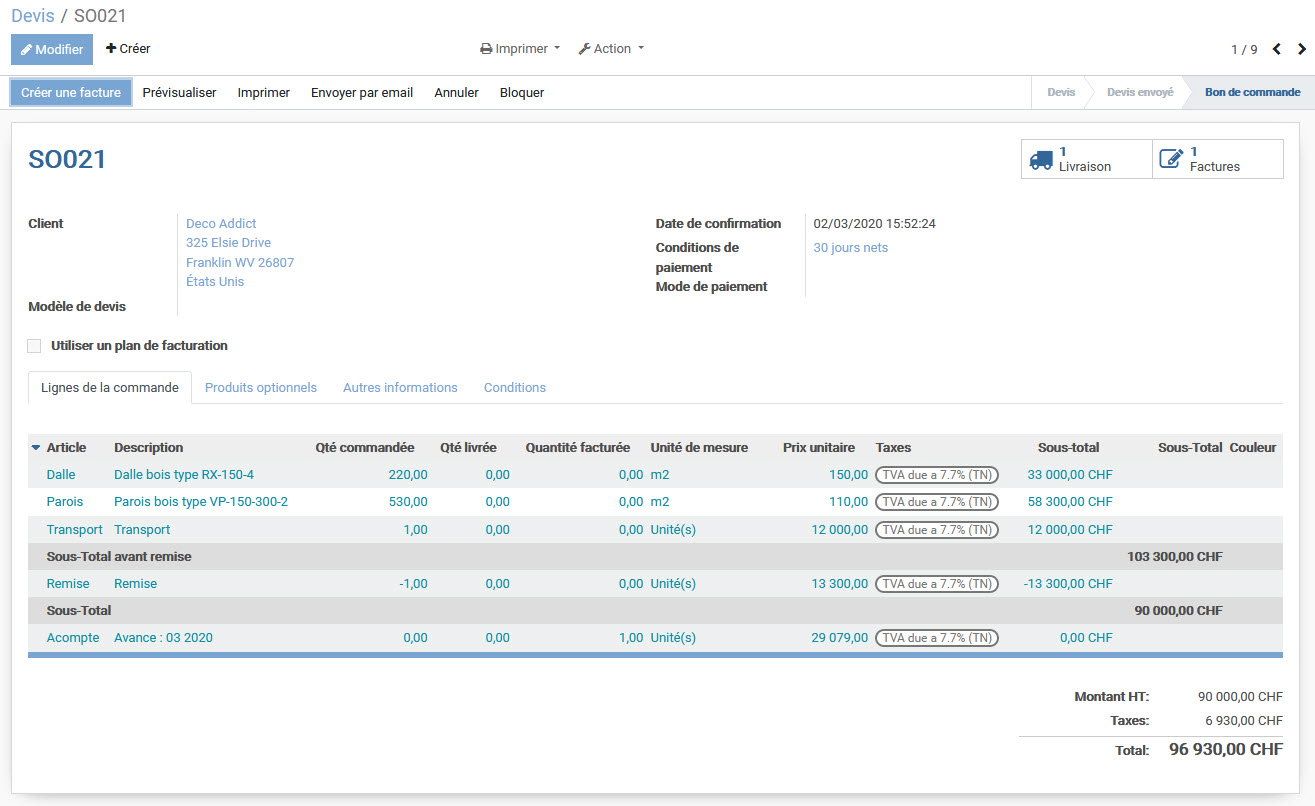Screen dimensions: 1315x806
Task: Click TVA tax tag on Dalle line
Action: (936, 475)
